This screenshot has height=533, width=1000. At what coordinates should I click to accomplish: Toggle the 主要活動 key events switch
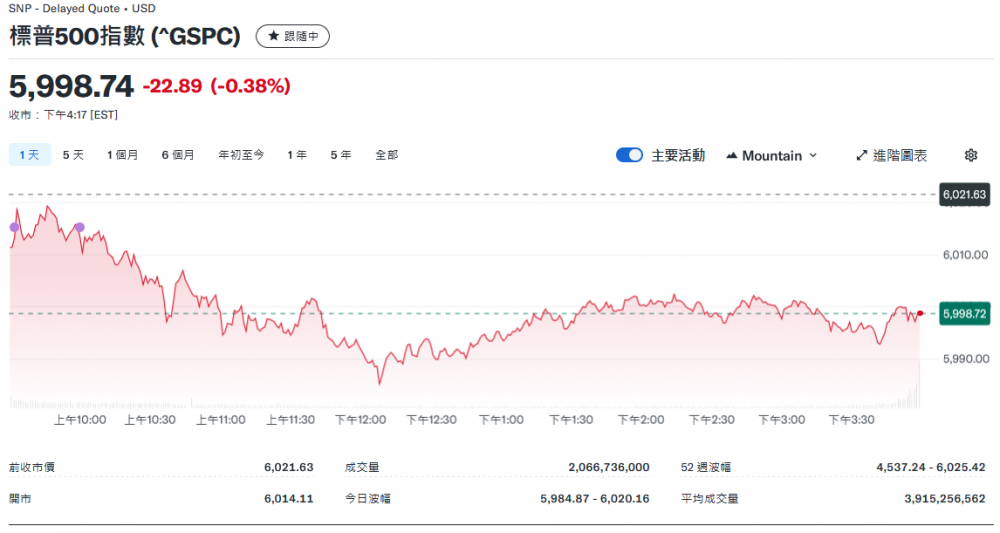tap(629, 155)
